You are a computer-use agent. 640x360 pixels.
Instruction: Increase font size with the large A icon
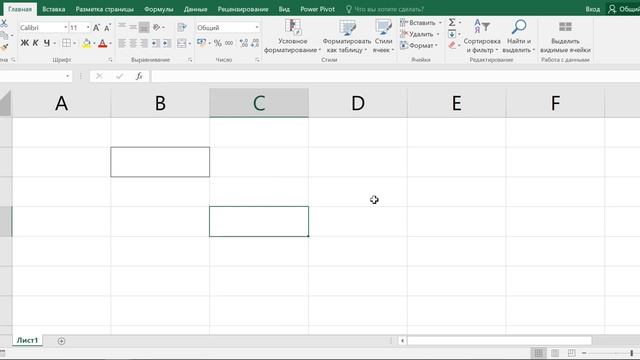(x=96, y=28)
